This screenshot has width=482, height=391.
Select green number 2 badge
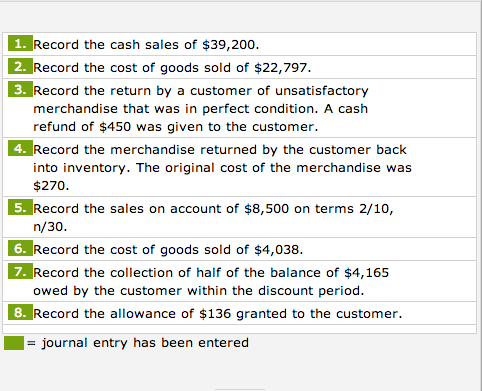(20, 66)
